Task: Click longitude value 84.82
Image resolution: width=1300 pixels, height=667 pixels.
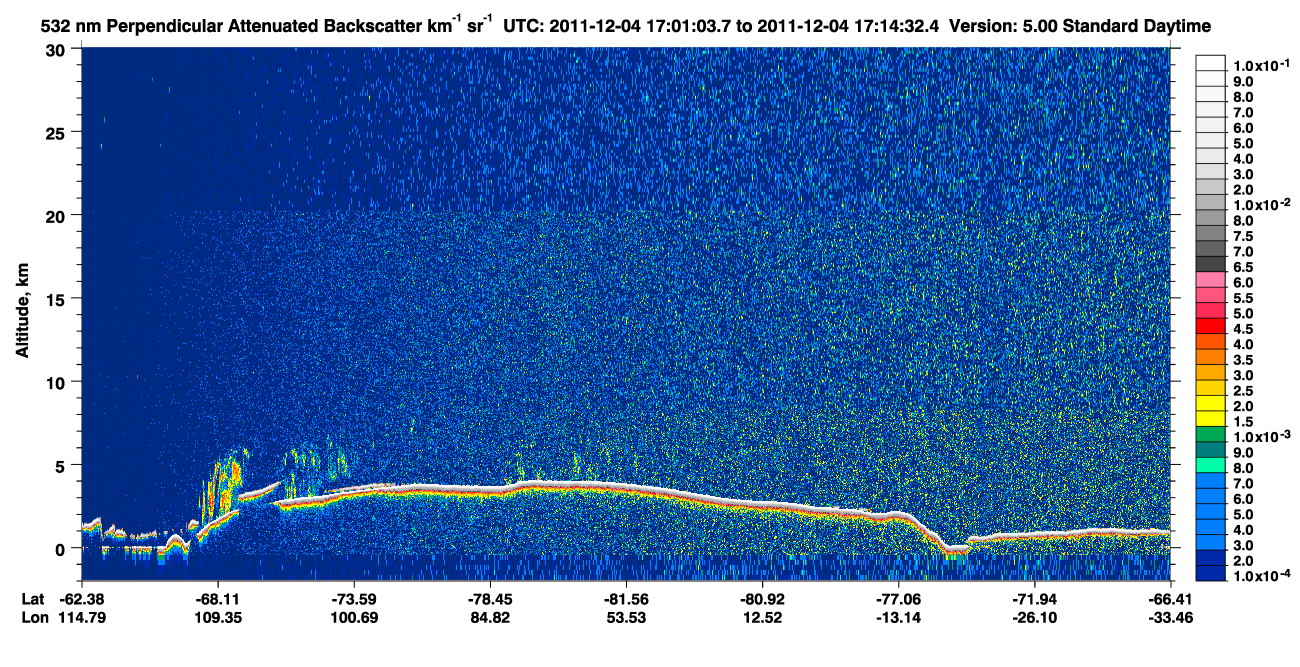Action: 489,617
